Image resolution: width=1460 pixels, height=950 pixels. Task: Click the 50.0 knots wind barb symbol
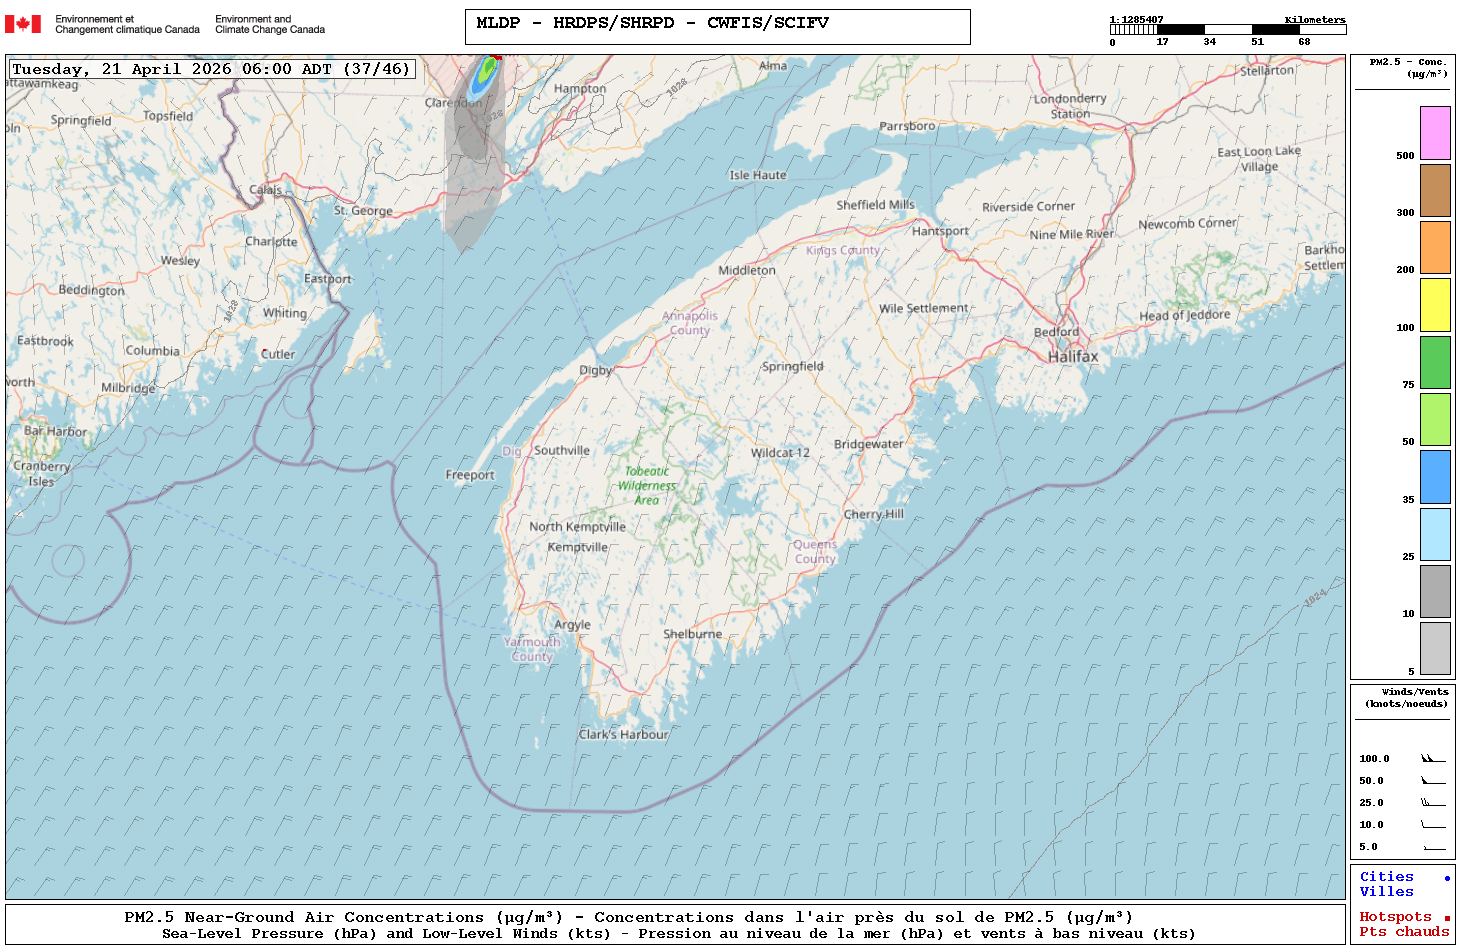tap(1433, 781)
